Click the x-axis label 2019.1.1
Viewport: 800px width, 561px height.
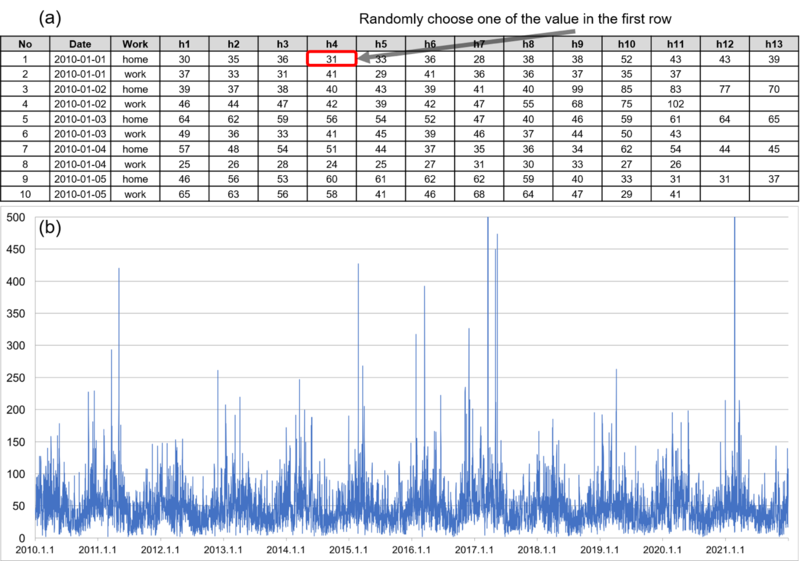599,550
